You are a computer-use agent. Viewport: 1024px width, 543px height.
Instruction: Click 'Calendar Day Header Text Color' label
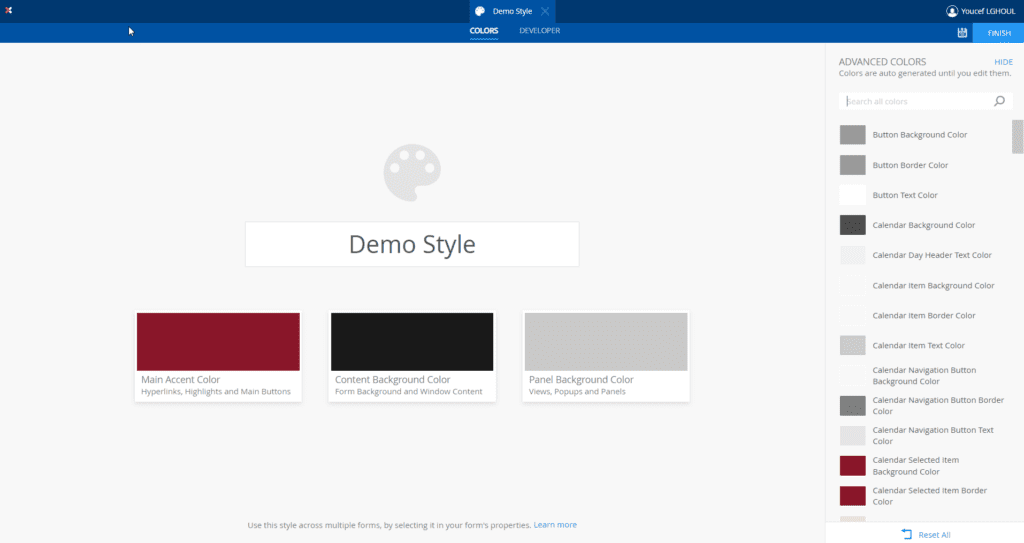click(932, 255)
